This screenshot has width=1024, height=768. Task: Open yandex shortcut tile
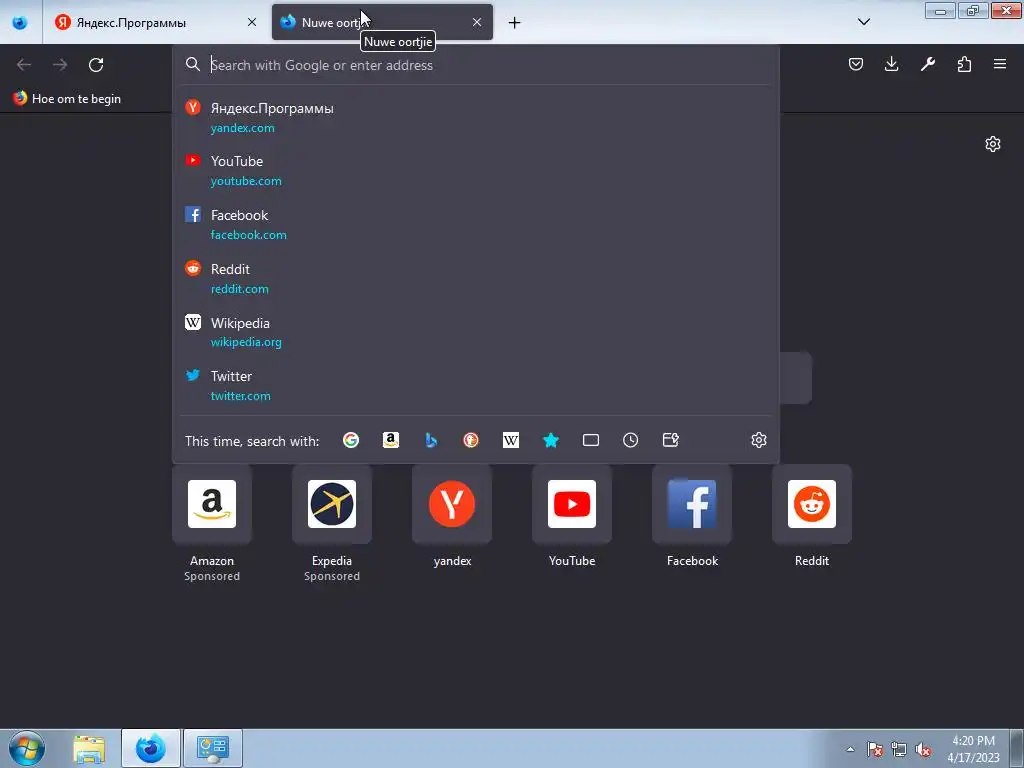(x=452, y=504)
